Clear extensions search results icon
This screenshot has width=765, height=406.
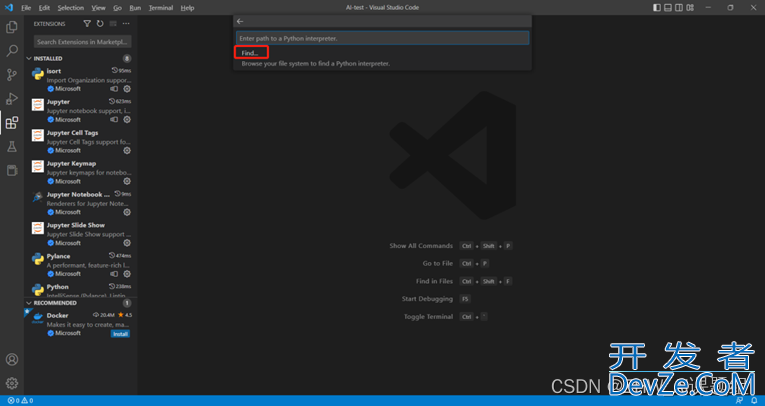pyautogui.click(x=113, y=23)
